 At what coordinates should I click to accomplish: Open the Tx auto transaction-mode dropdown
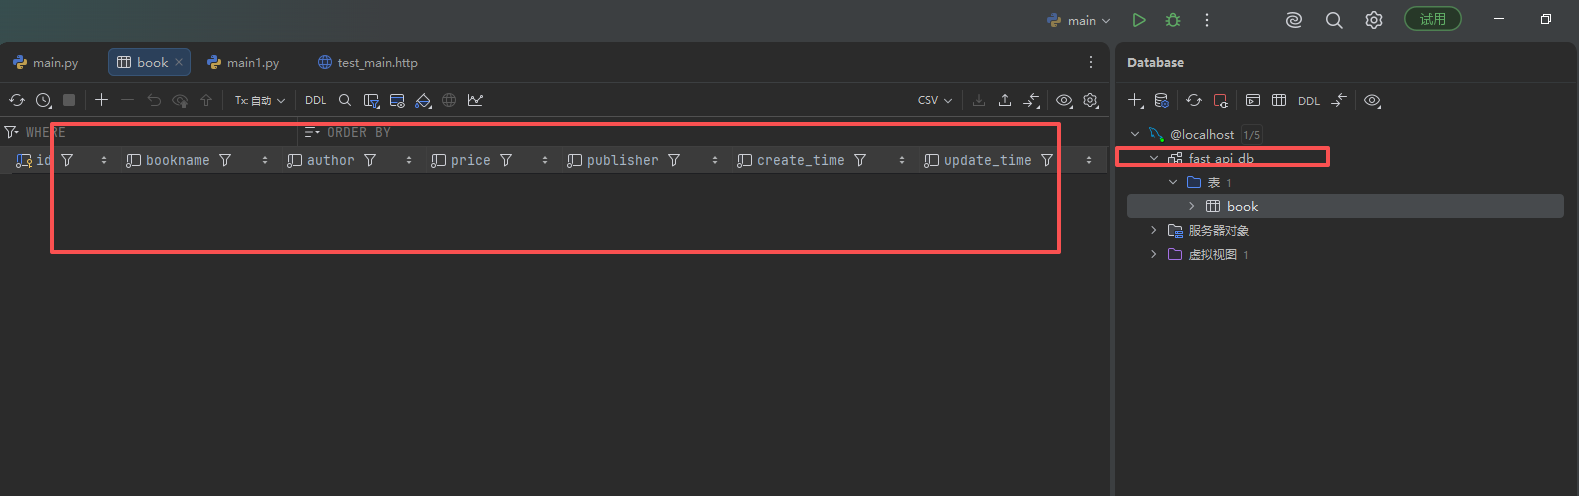pos(260,100)
